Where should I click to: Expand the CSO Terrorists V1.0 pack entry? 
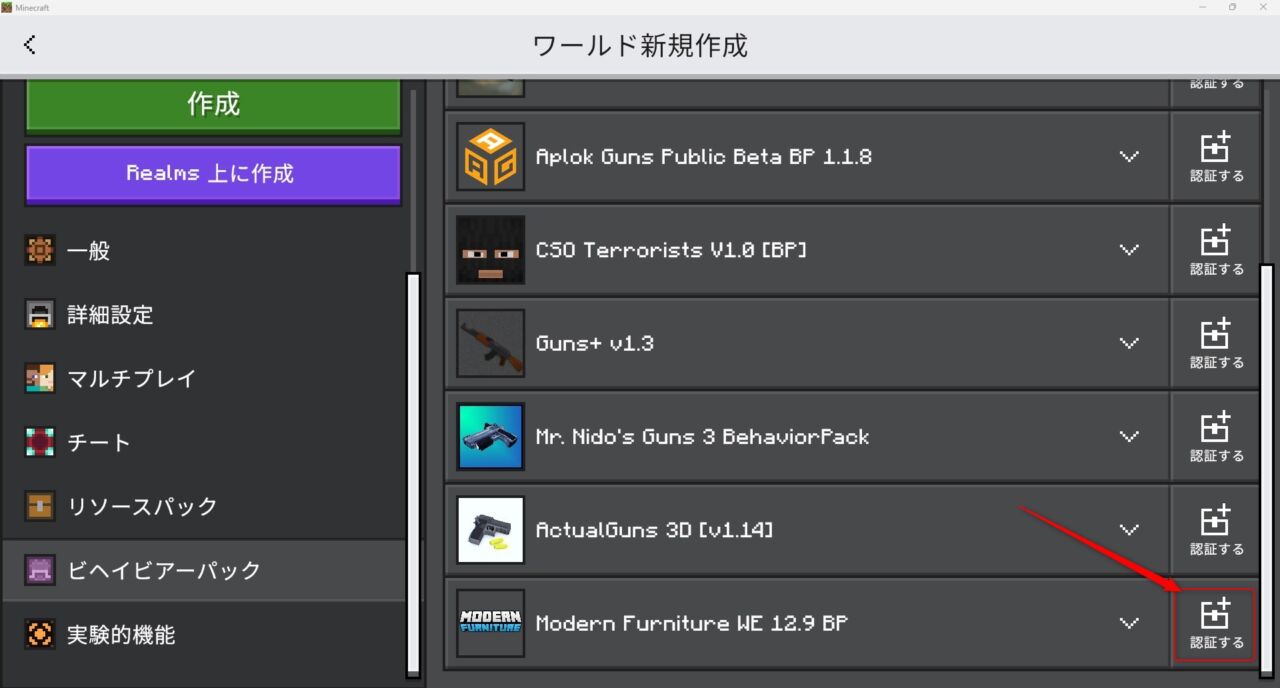pyautogui.click(x=1129, y=249)
